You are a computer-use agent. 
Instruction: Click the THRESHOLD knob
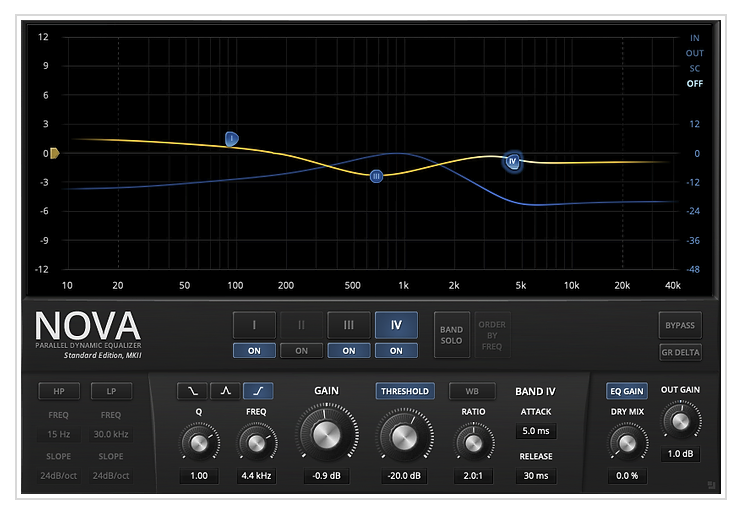(x=404, y=437)
